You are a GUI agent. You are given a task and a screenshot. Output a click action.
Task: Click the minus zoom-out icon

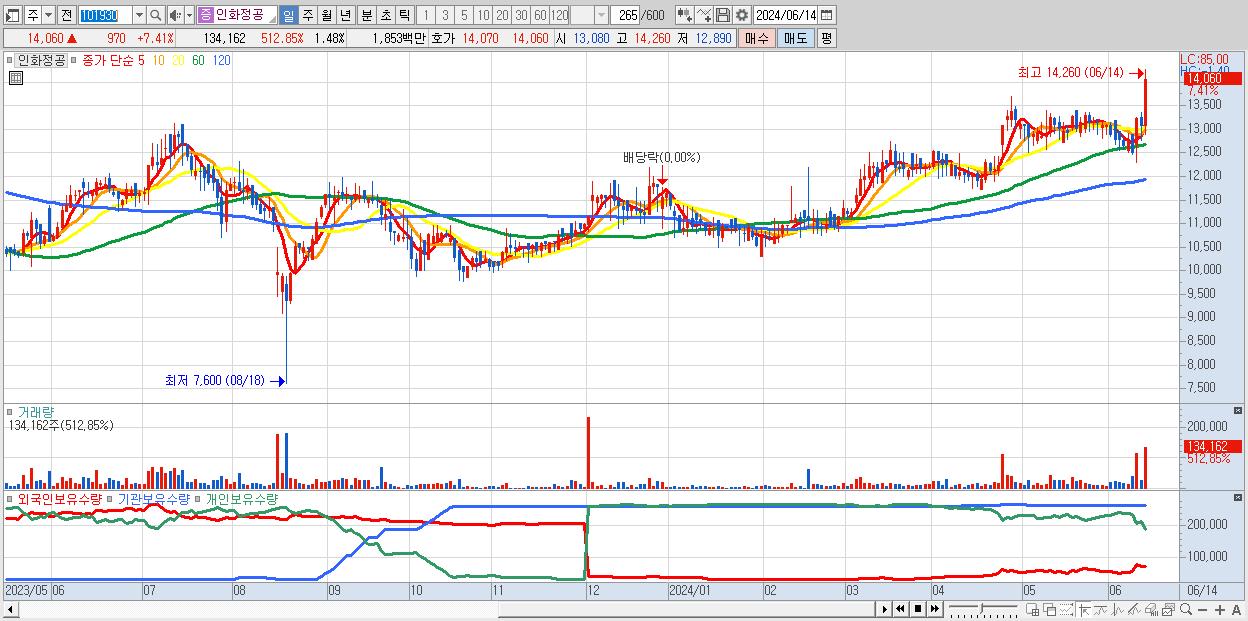(x=1203, y=610)
